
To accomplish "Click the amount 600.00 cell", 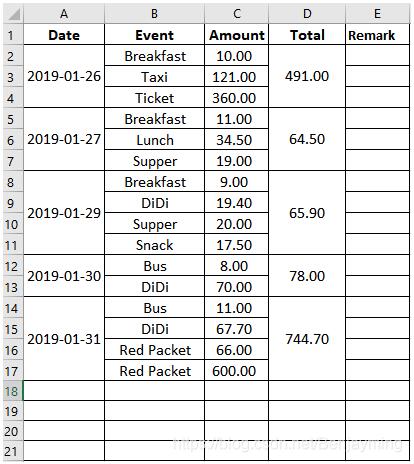I will click(x=237, y=370).
